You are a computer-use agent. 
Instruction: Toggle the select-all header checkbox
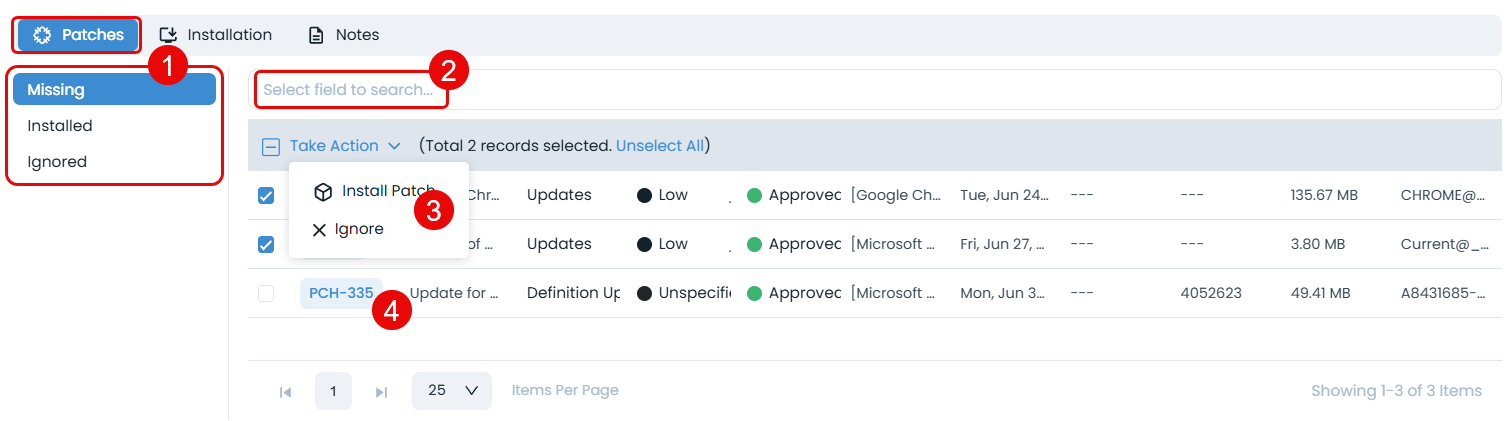pyautogui.click(x=271, y=147)
